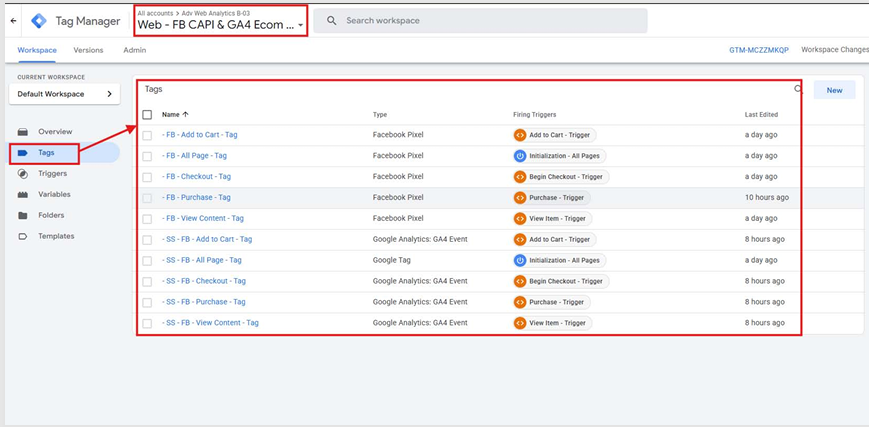The image size is (869, 427).
Task: Click trigger icon in FB - Add to Cart row
Action: coord(519,135)
